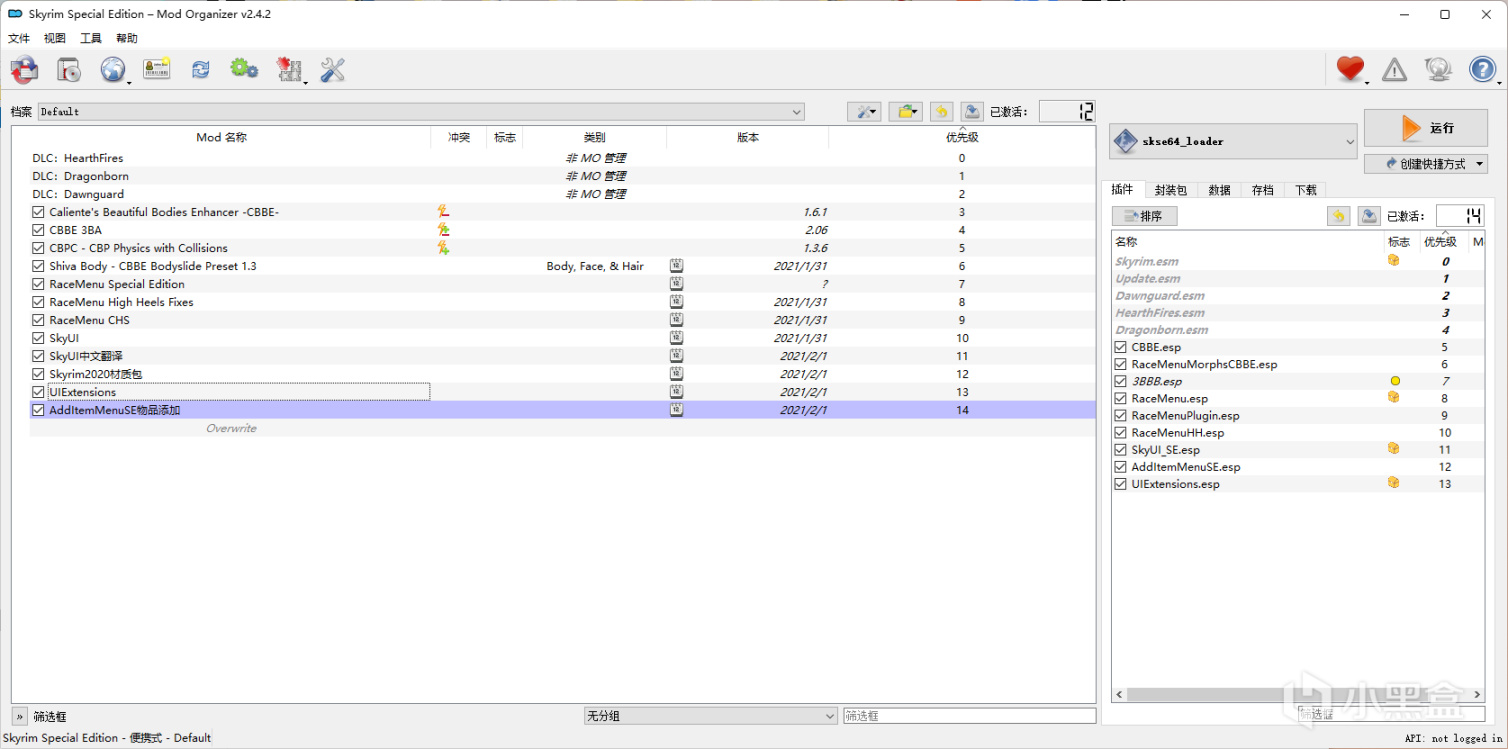This screenshot has height=749, width=1508.
Task: Expand the skse64_loader executable dropdown
Action: 1233,141
